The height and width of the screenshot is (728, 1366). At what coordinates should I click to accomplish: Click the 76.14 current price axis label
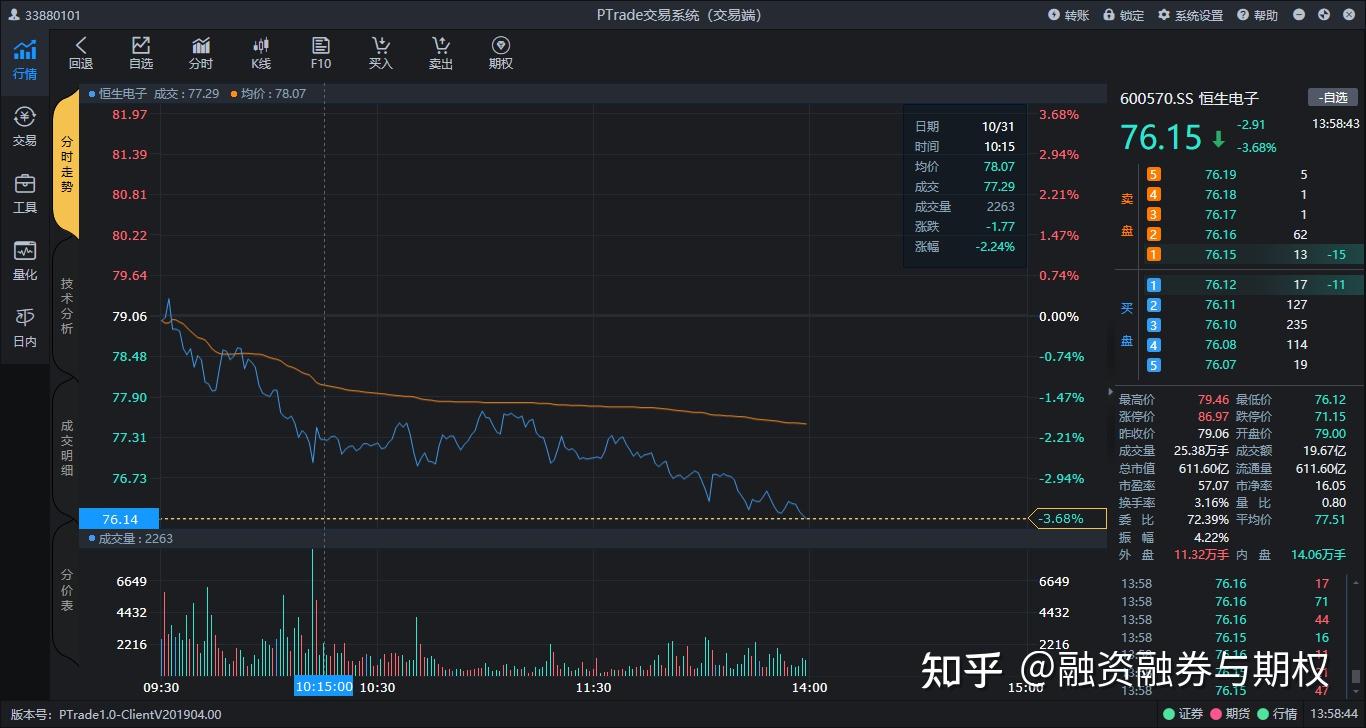point(120,519)
